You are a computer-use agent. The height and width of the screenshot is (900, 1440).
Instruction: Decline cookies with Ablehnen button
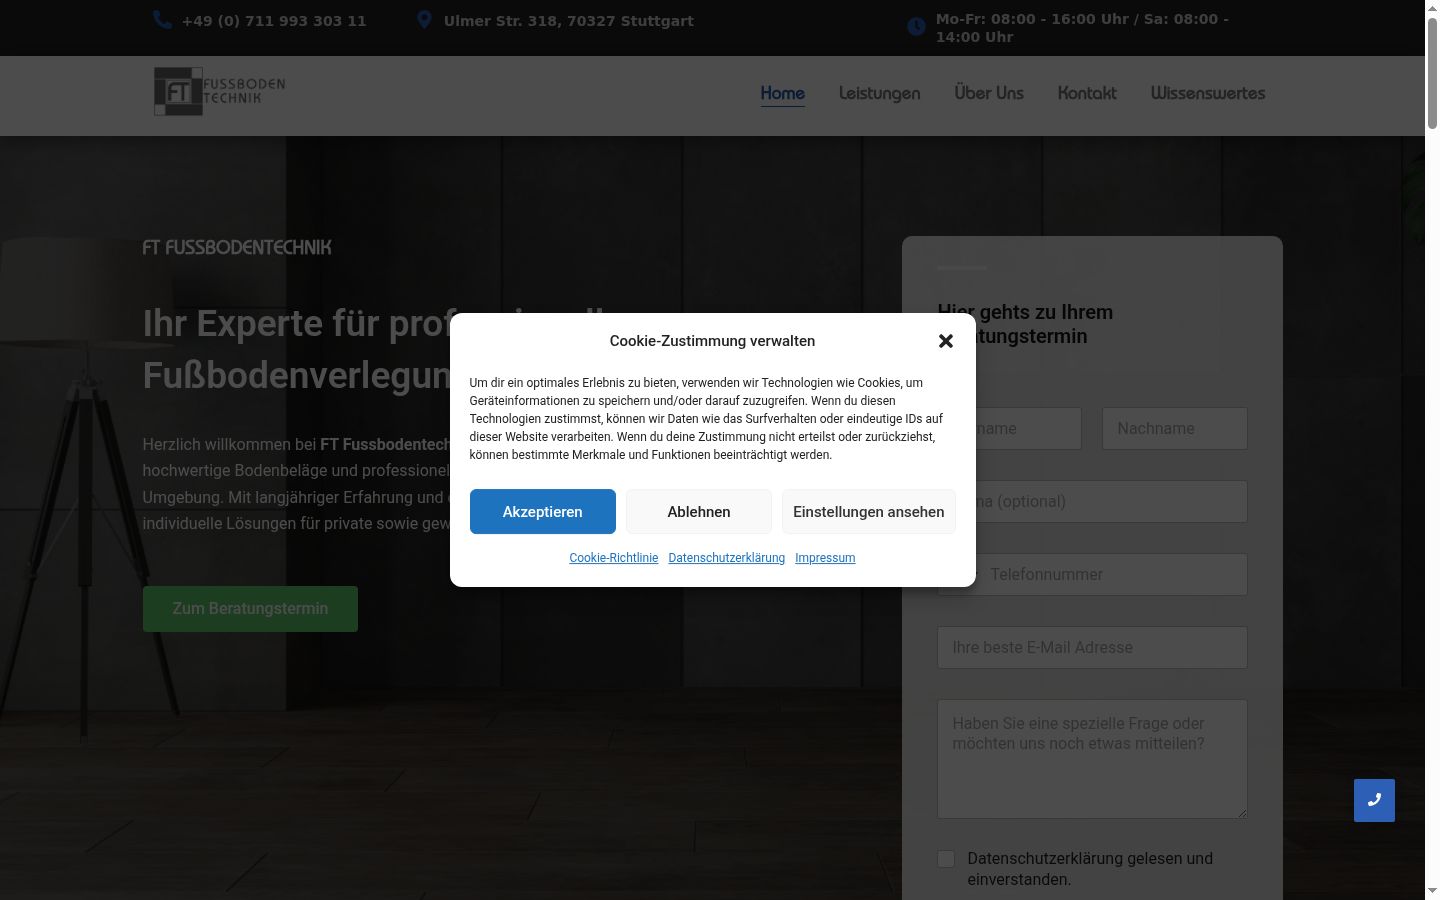click(699, 511)
